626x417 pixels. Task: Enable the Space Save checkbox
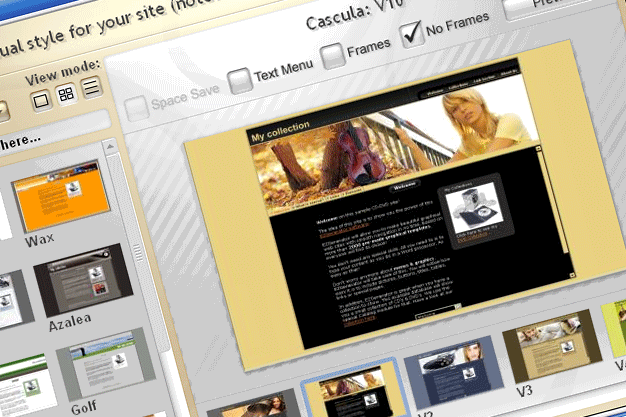tap(136, 109)
